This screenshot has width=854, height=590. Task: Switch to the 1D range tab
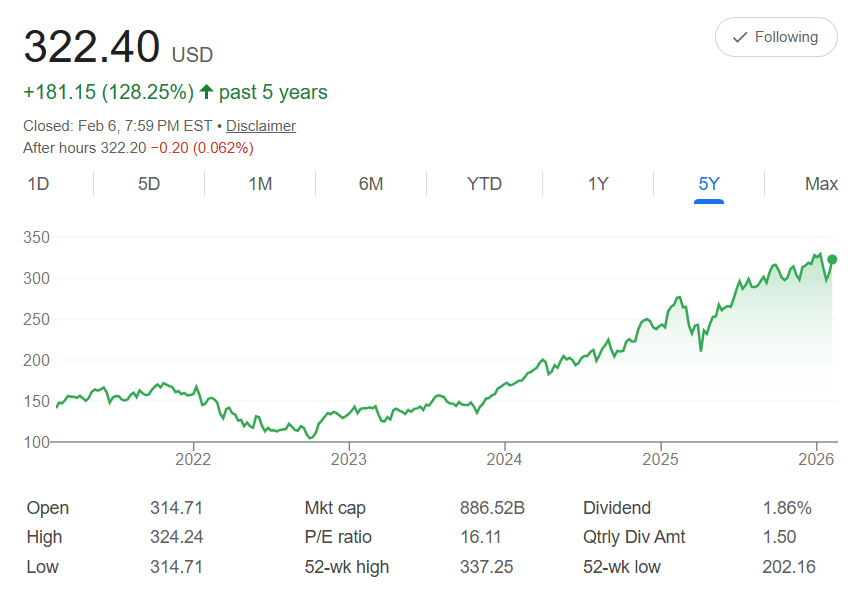38,184
